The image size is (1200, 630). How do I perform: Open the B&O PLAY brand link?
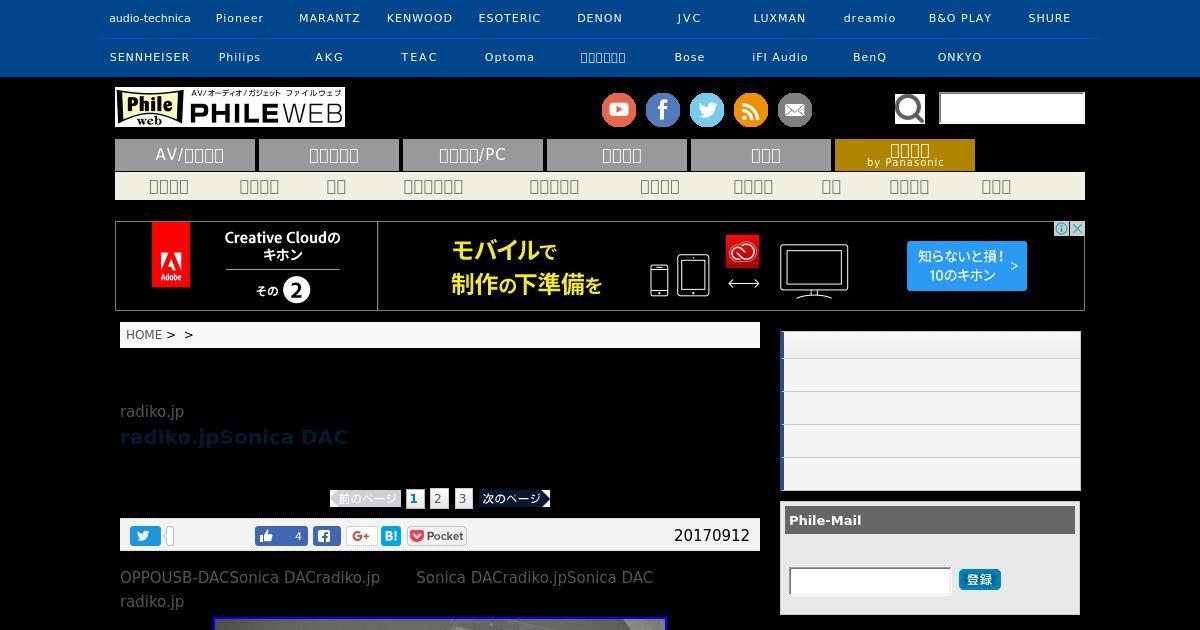click(960, 18)
